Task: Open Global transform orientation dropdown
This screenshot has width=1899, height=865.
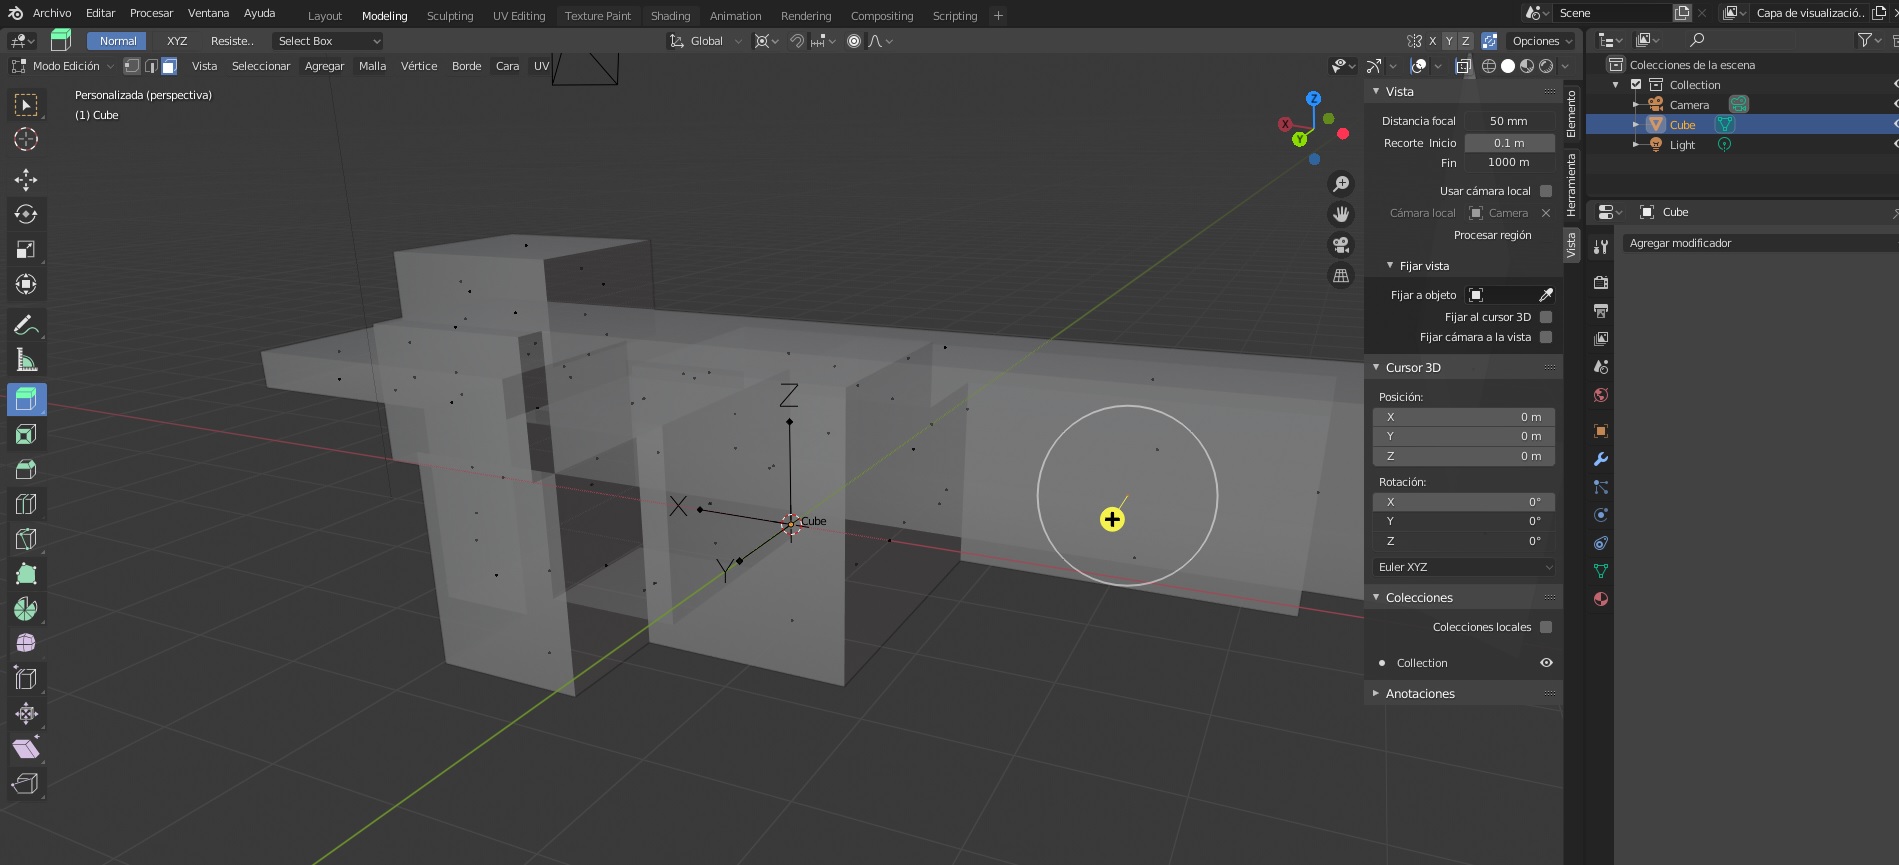Action: 706,41
